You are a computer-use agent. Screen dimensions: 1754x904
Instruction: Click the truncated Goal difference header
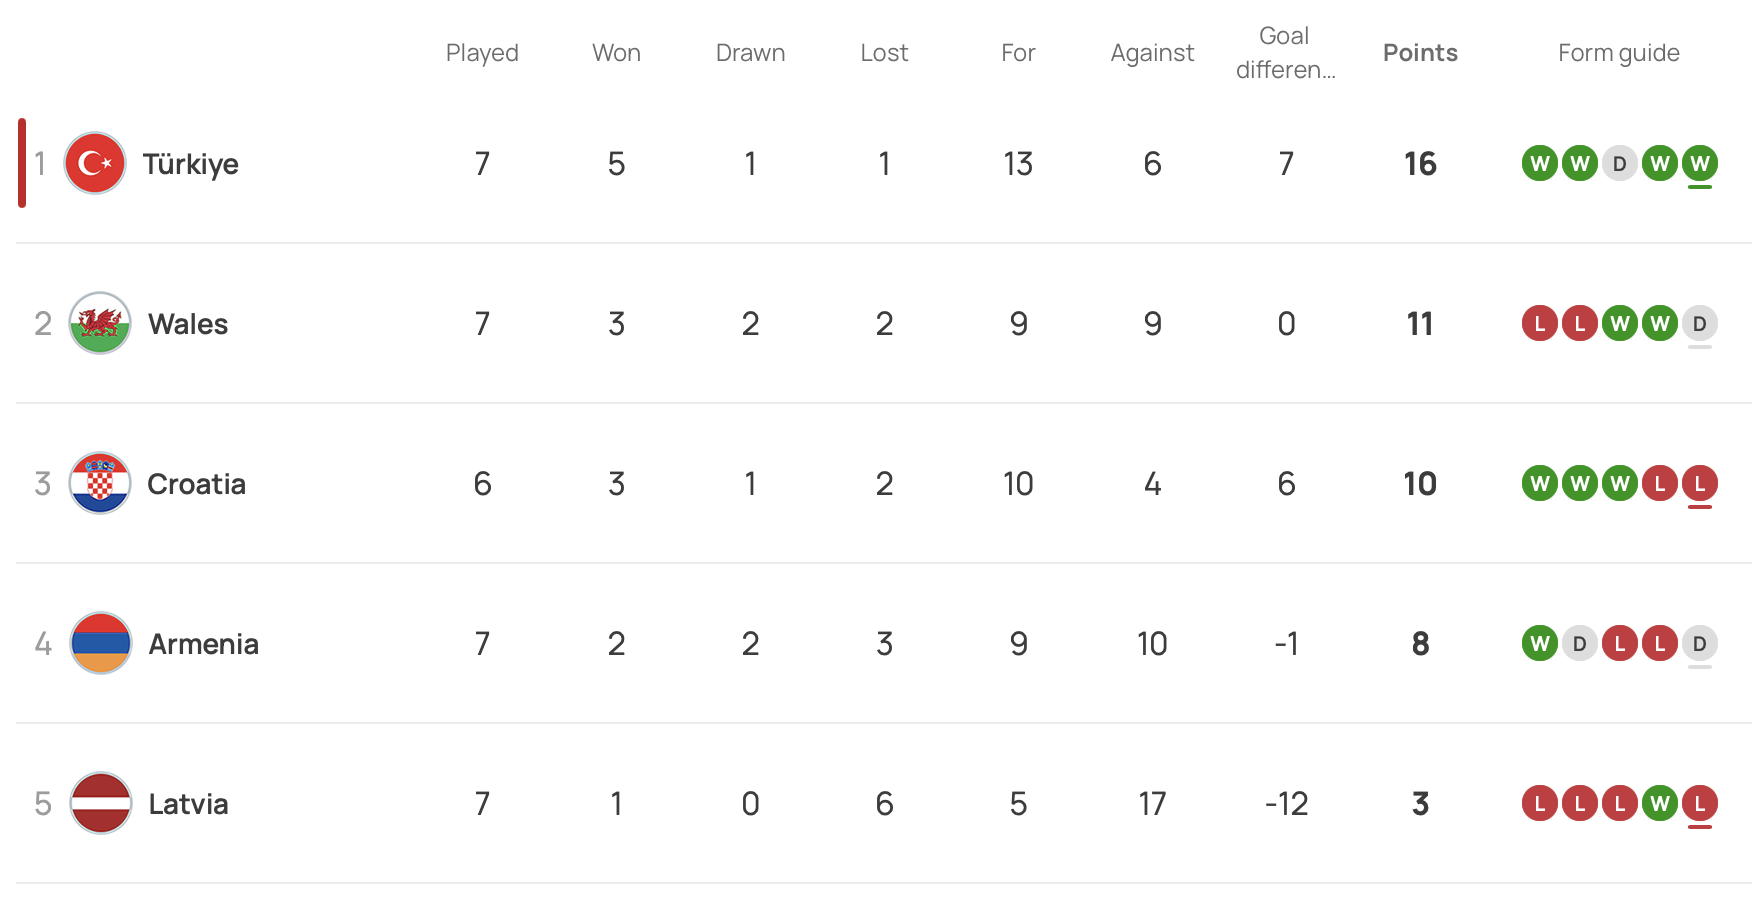click(x=1285, y=53)
